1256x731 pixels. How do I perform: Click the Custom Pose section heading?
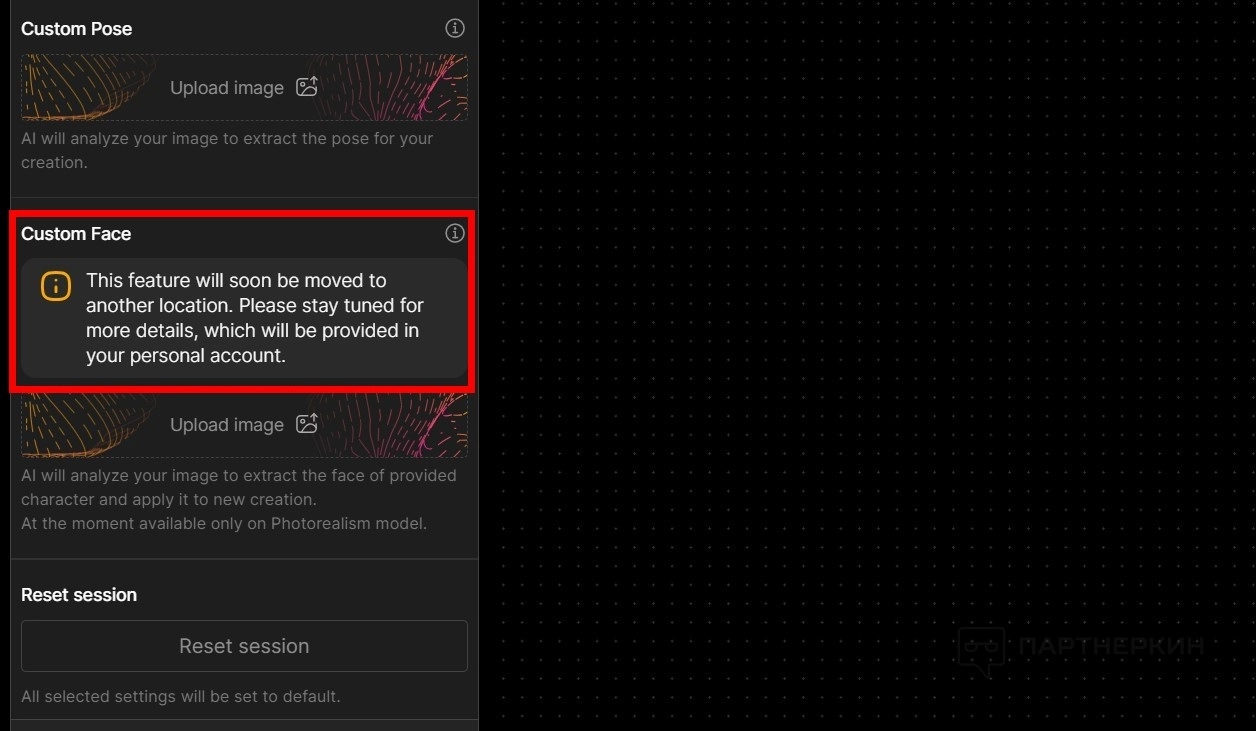click(x=76, y=29)
